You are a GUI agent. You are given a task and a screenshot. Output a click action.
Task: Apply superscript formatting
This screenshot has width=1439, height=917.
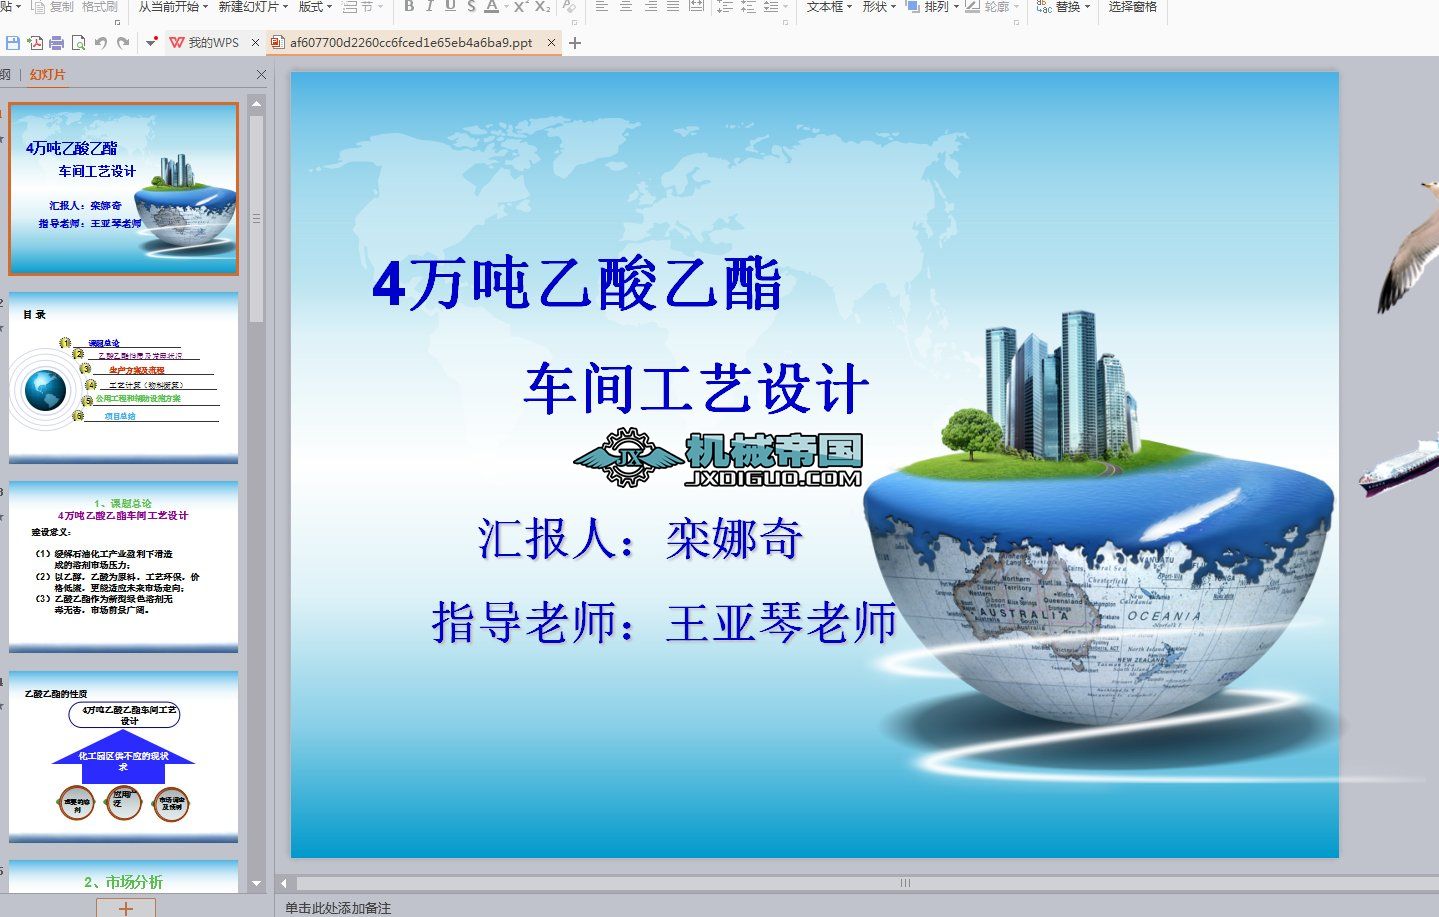pyautogui.click(x=520, y=6)
